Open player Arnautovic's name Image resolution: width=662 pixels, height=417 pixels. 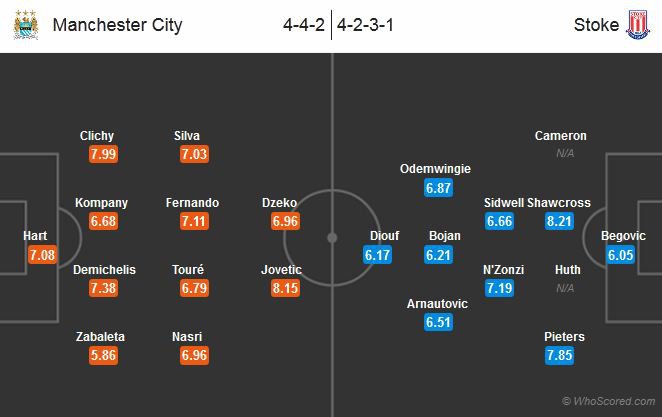(x=437, y=304)
